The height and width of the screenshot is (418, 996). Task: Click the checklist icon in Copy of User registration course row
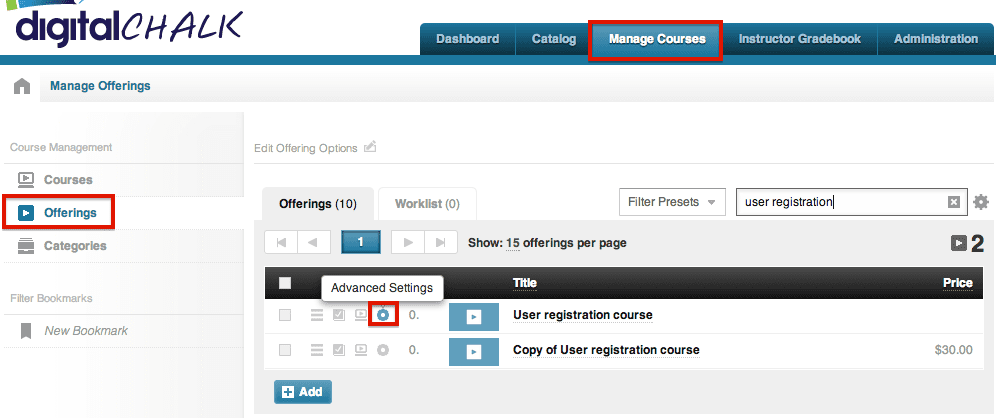point(339,349)
